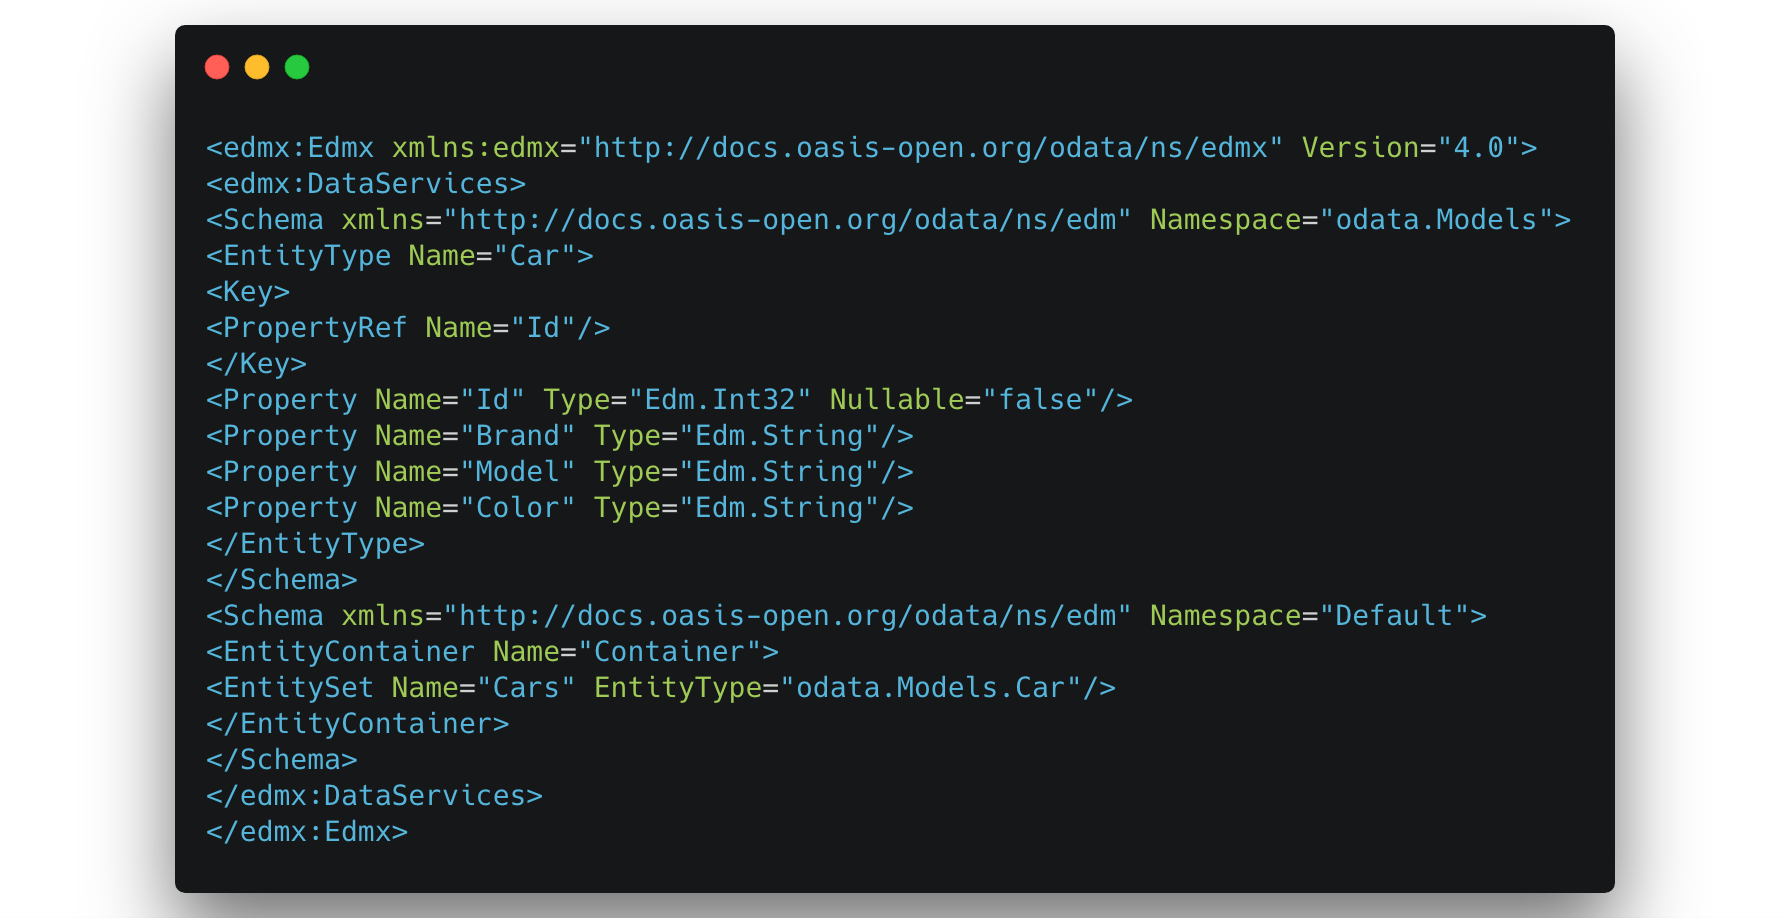The height and width of the screenshot is (918, 1790).
Task: Click the red close window dot
Action: point(217,67)
